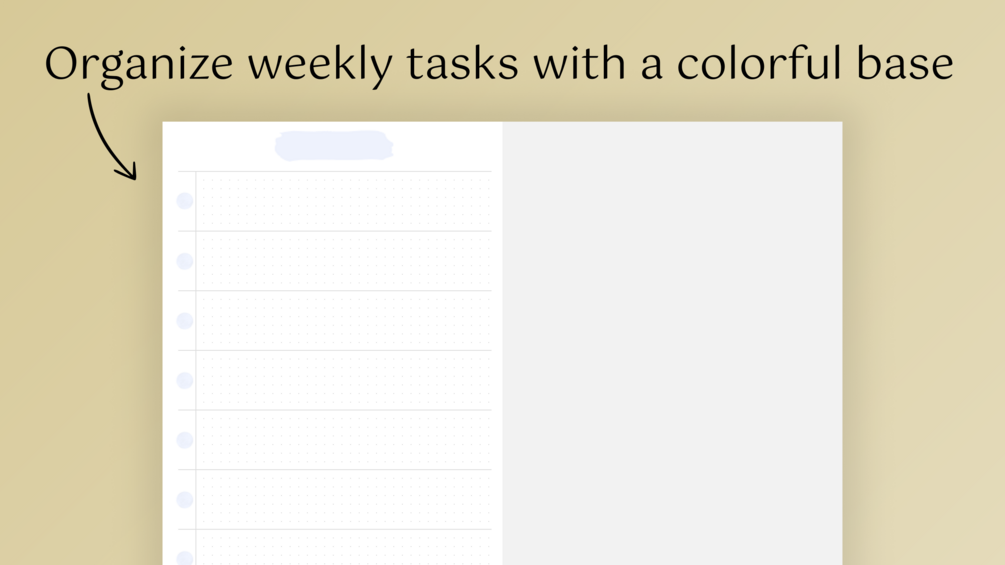1005x565 pixels.
Task: Click the word "Organize" in the headline
Action: 138,65
